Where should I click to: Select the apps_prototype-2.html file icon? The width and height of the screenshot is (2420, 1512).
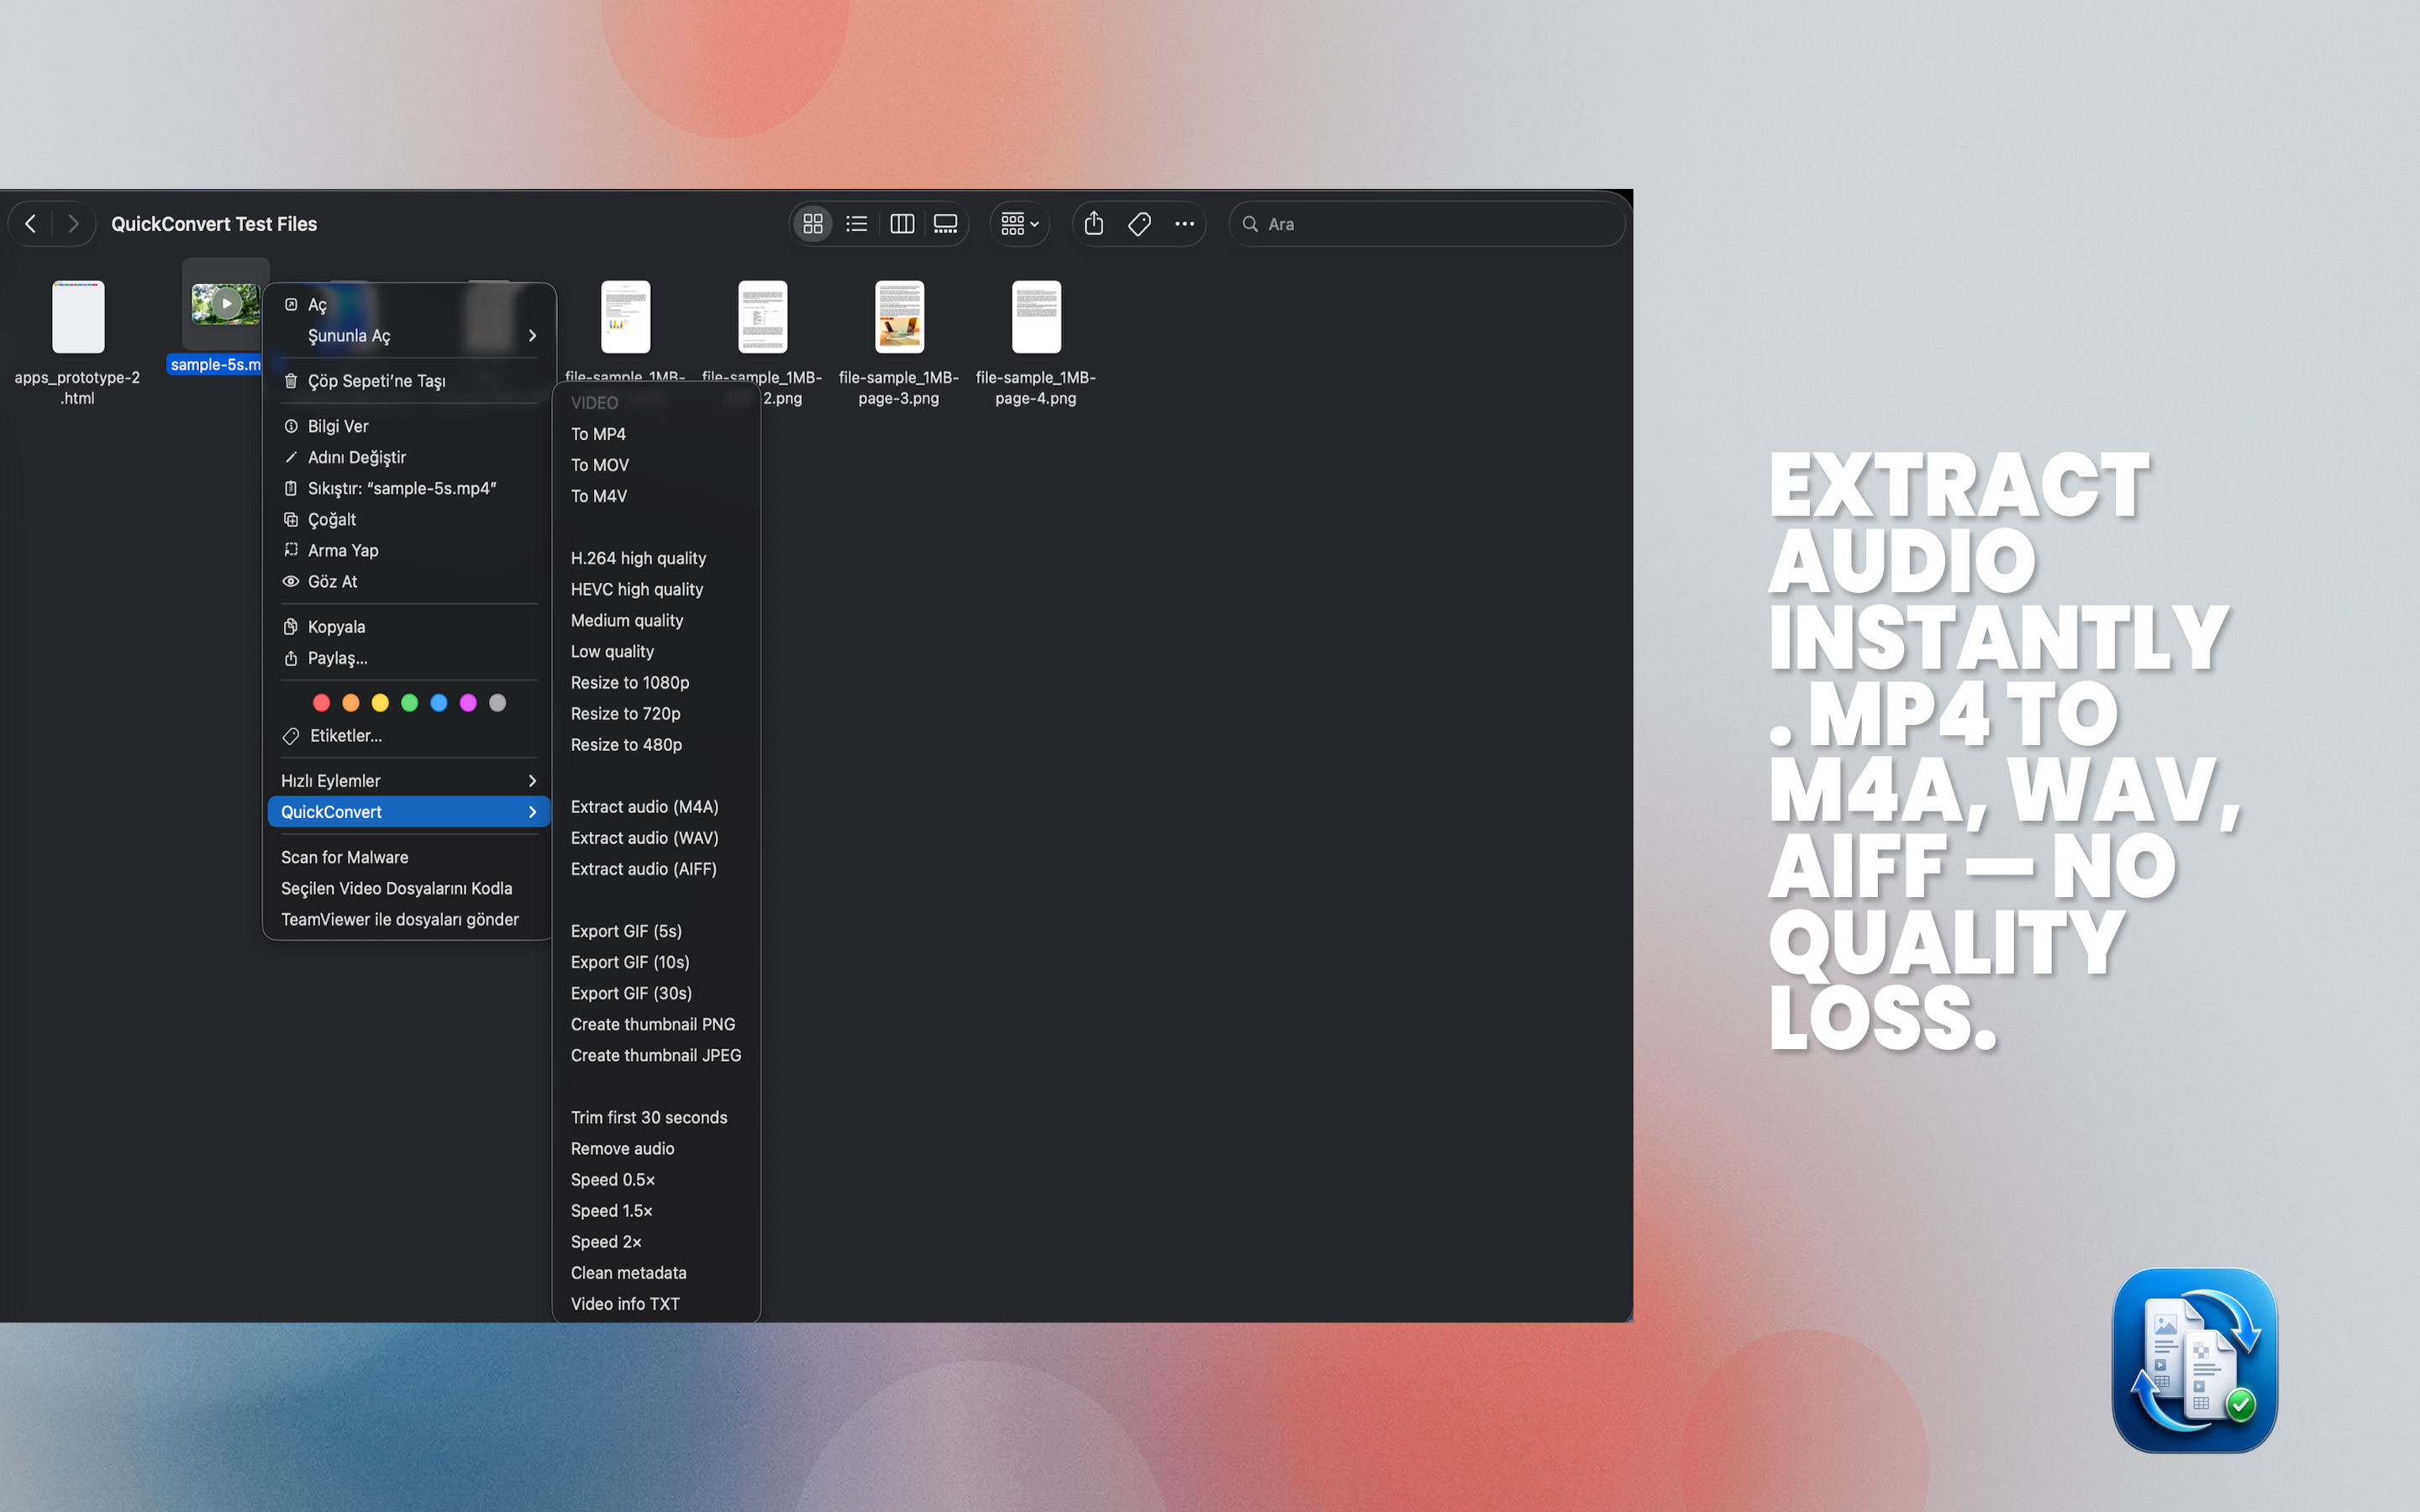78,317
